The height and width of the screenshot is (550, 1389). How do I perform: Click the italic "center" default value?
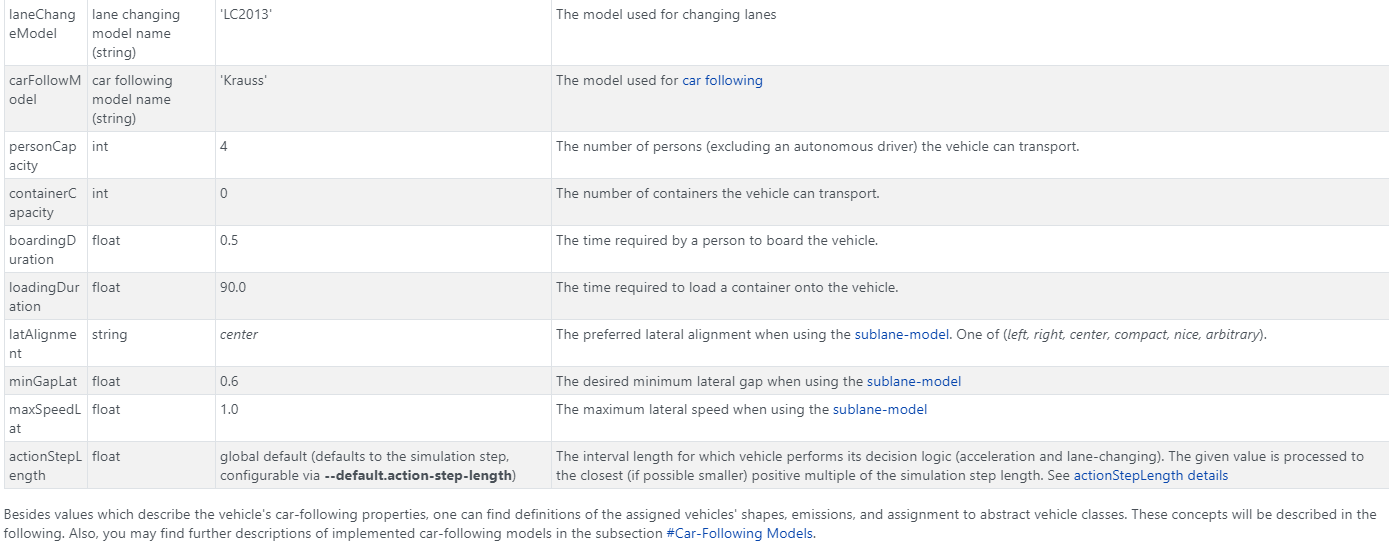coord(239,334)
